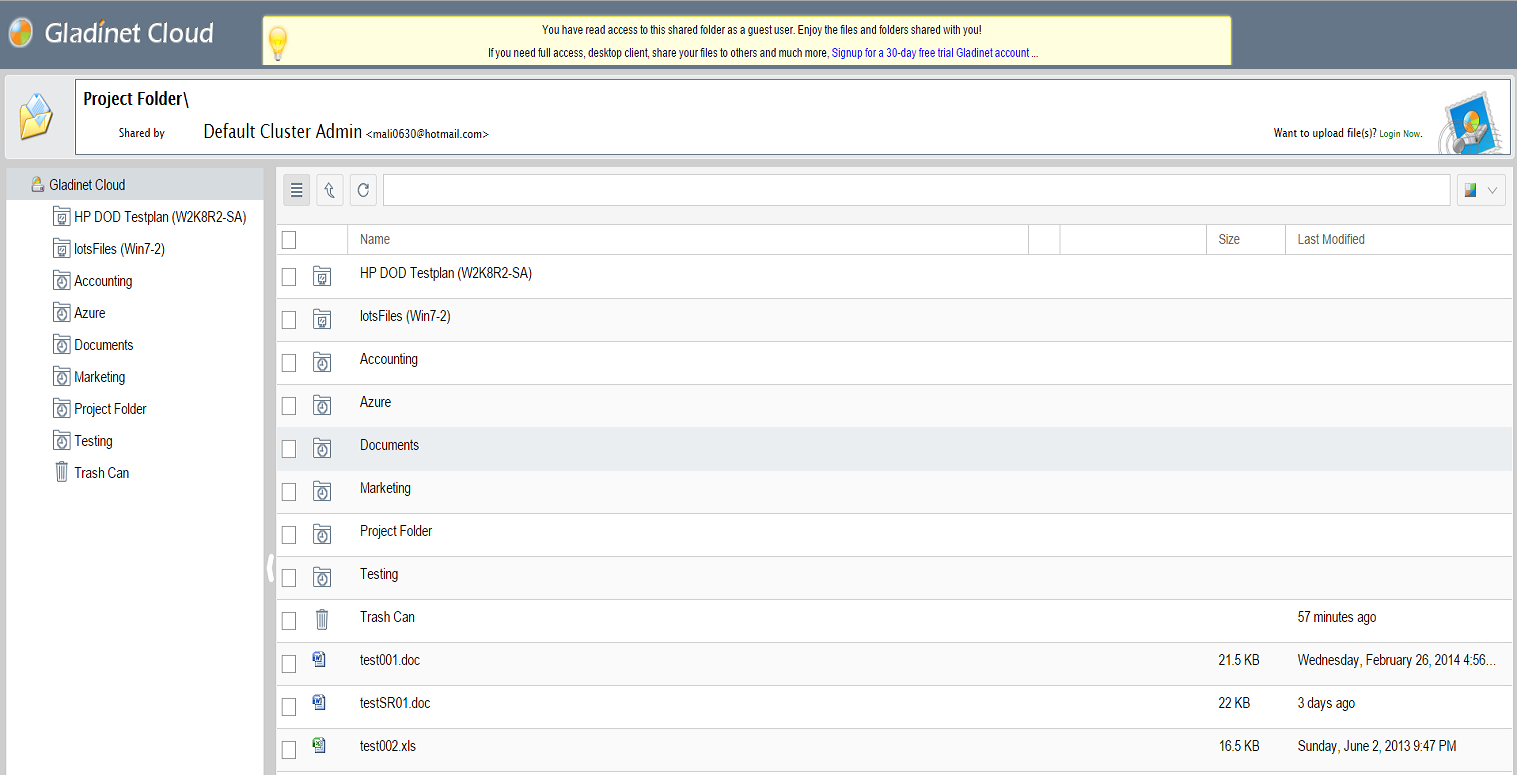
Task: Click the Login Now link
Action: coord(1399,132)
